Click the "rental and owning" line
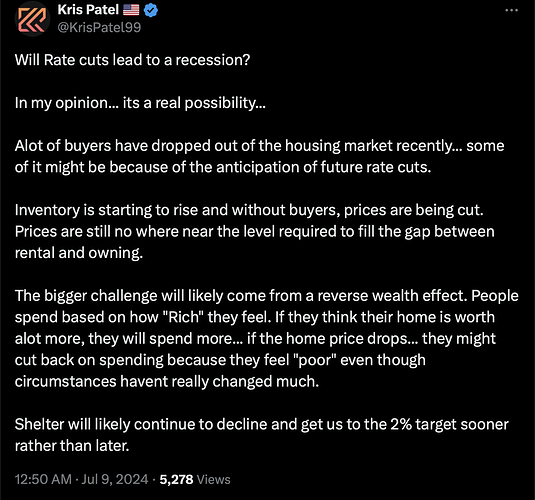535x500 pixels. (x=79, y=253)
